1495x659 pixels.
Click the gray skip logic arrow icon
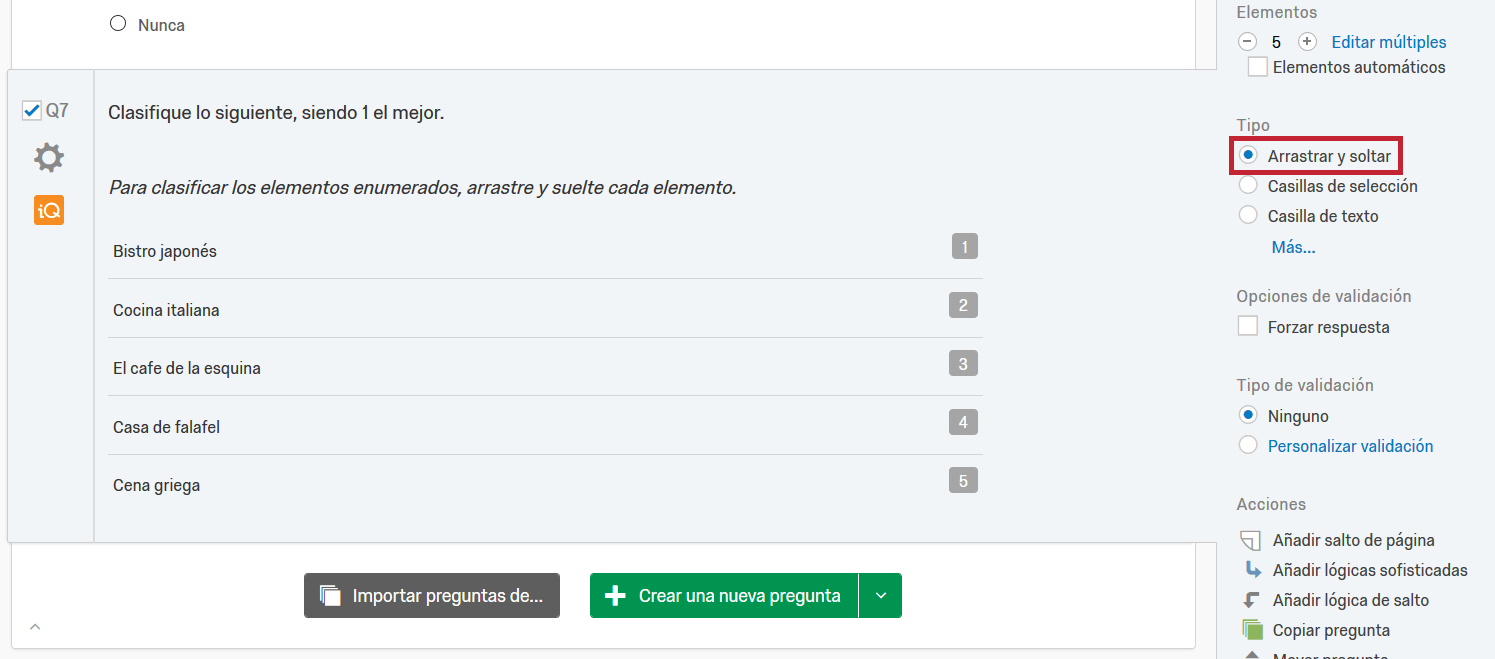(1250, 601)
